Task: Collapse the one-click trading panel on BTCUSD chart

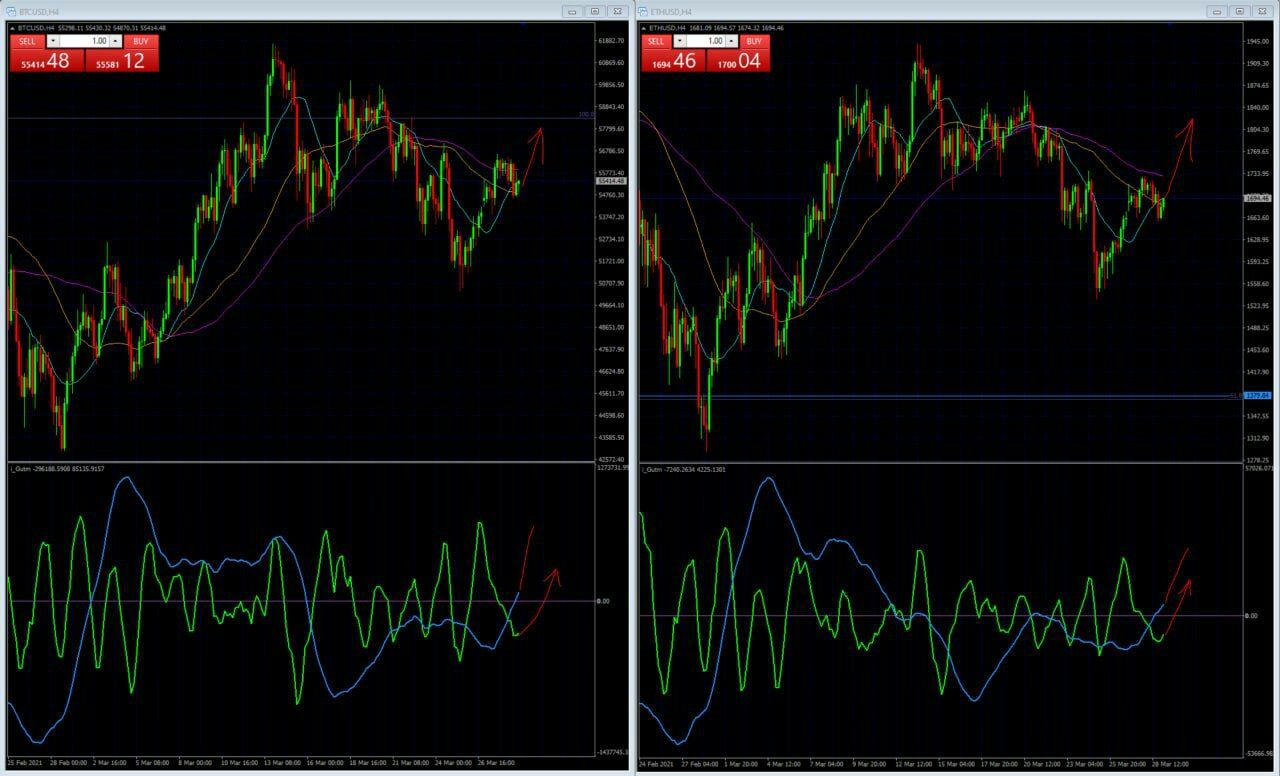Action: (x=13, y=27)
